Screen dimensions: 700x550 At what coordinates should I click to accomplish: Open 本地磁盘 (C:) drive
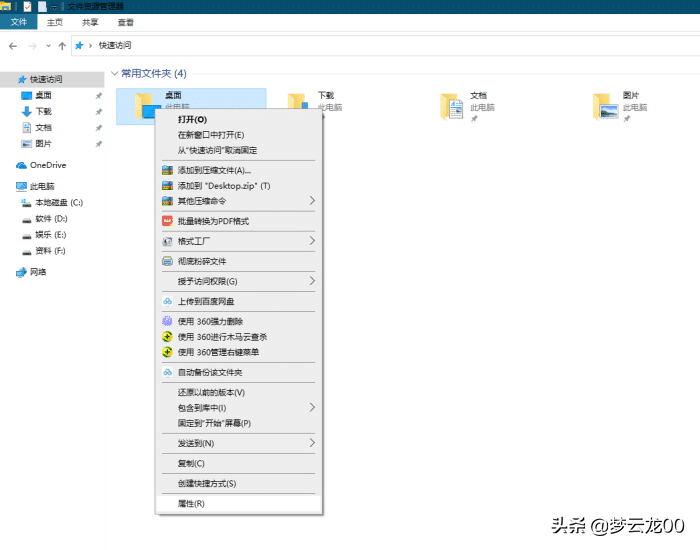(59, 202)
